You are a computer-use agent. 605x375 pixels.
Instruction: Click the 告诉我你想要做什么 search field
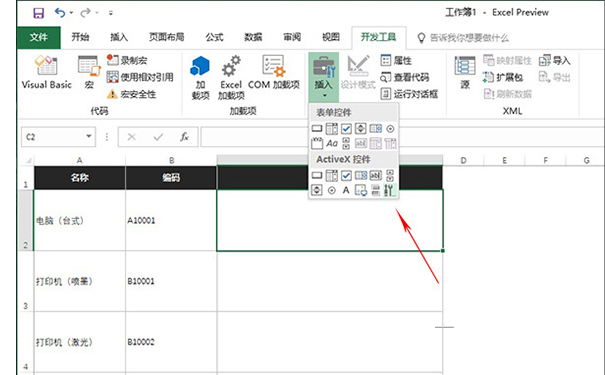point(469,38)
